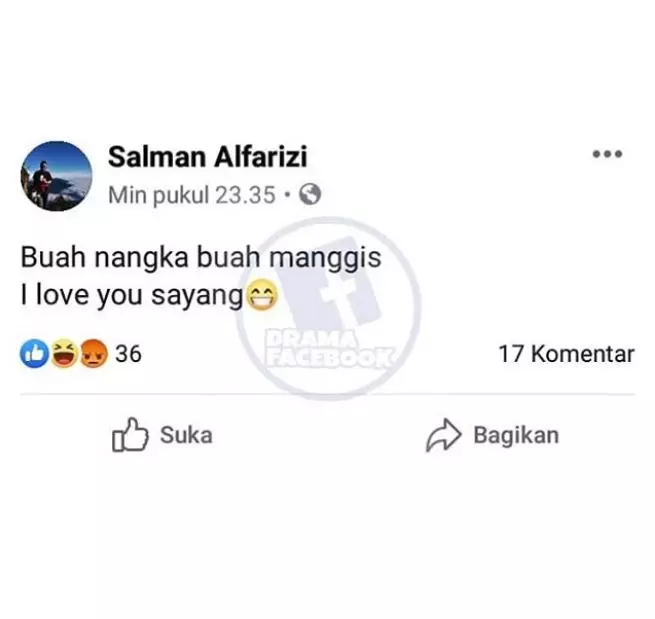Open Salman Alfarizi's profile picture
Viewport: 655px width, 619px height.
click(x=56, y=176)
